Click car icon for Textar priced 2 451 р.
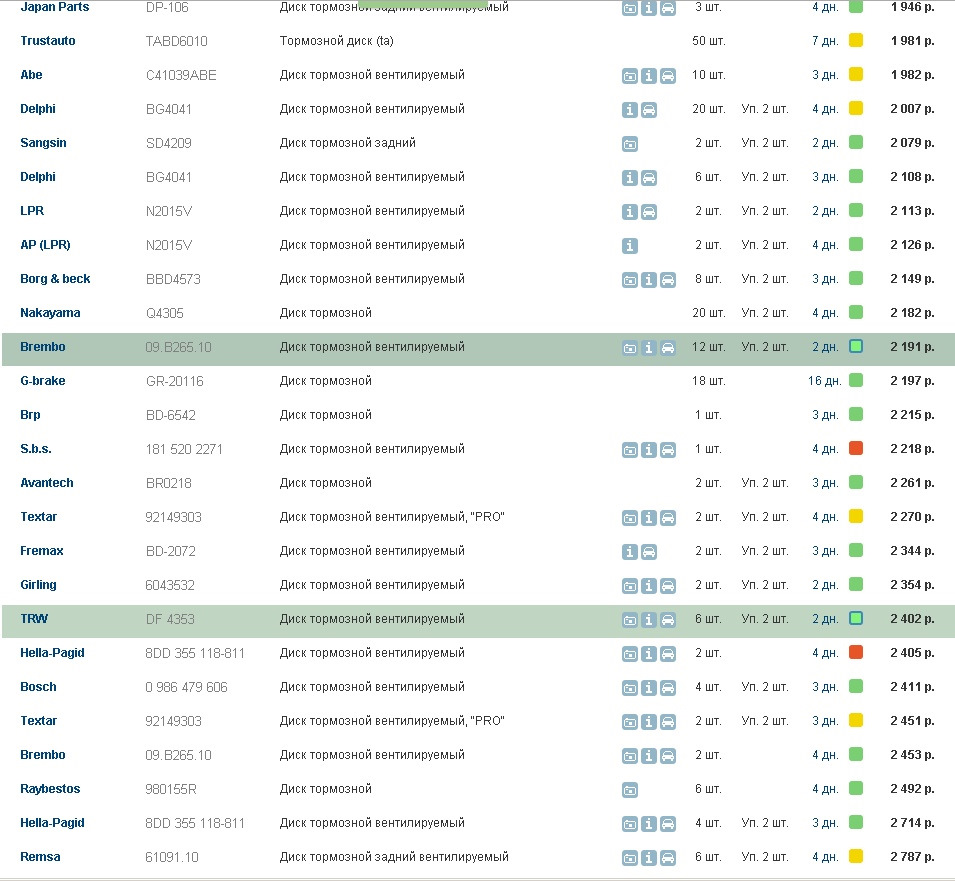Screen dimensions: 955x881 (668, 722)
